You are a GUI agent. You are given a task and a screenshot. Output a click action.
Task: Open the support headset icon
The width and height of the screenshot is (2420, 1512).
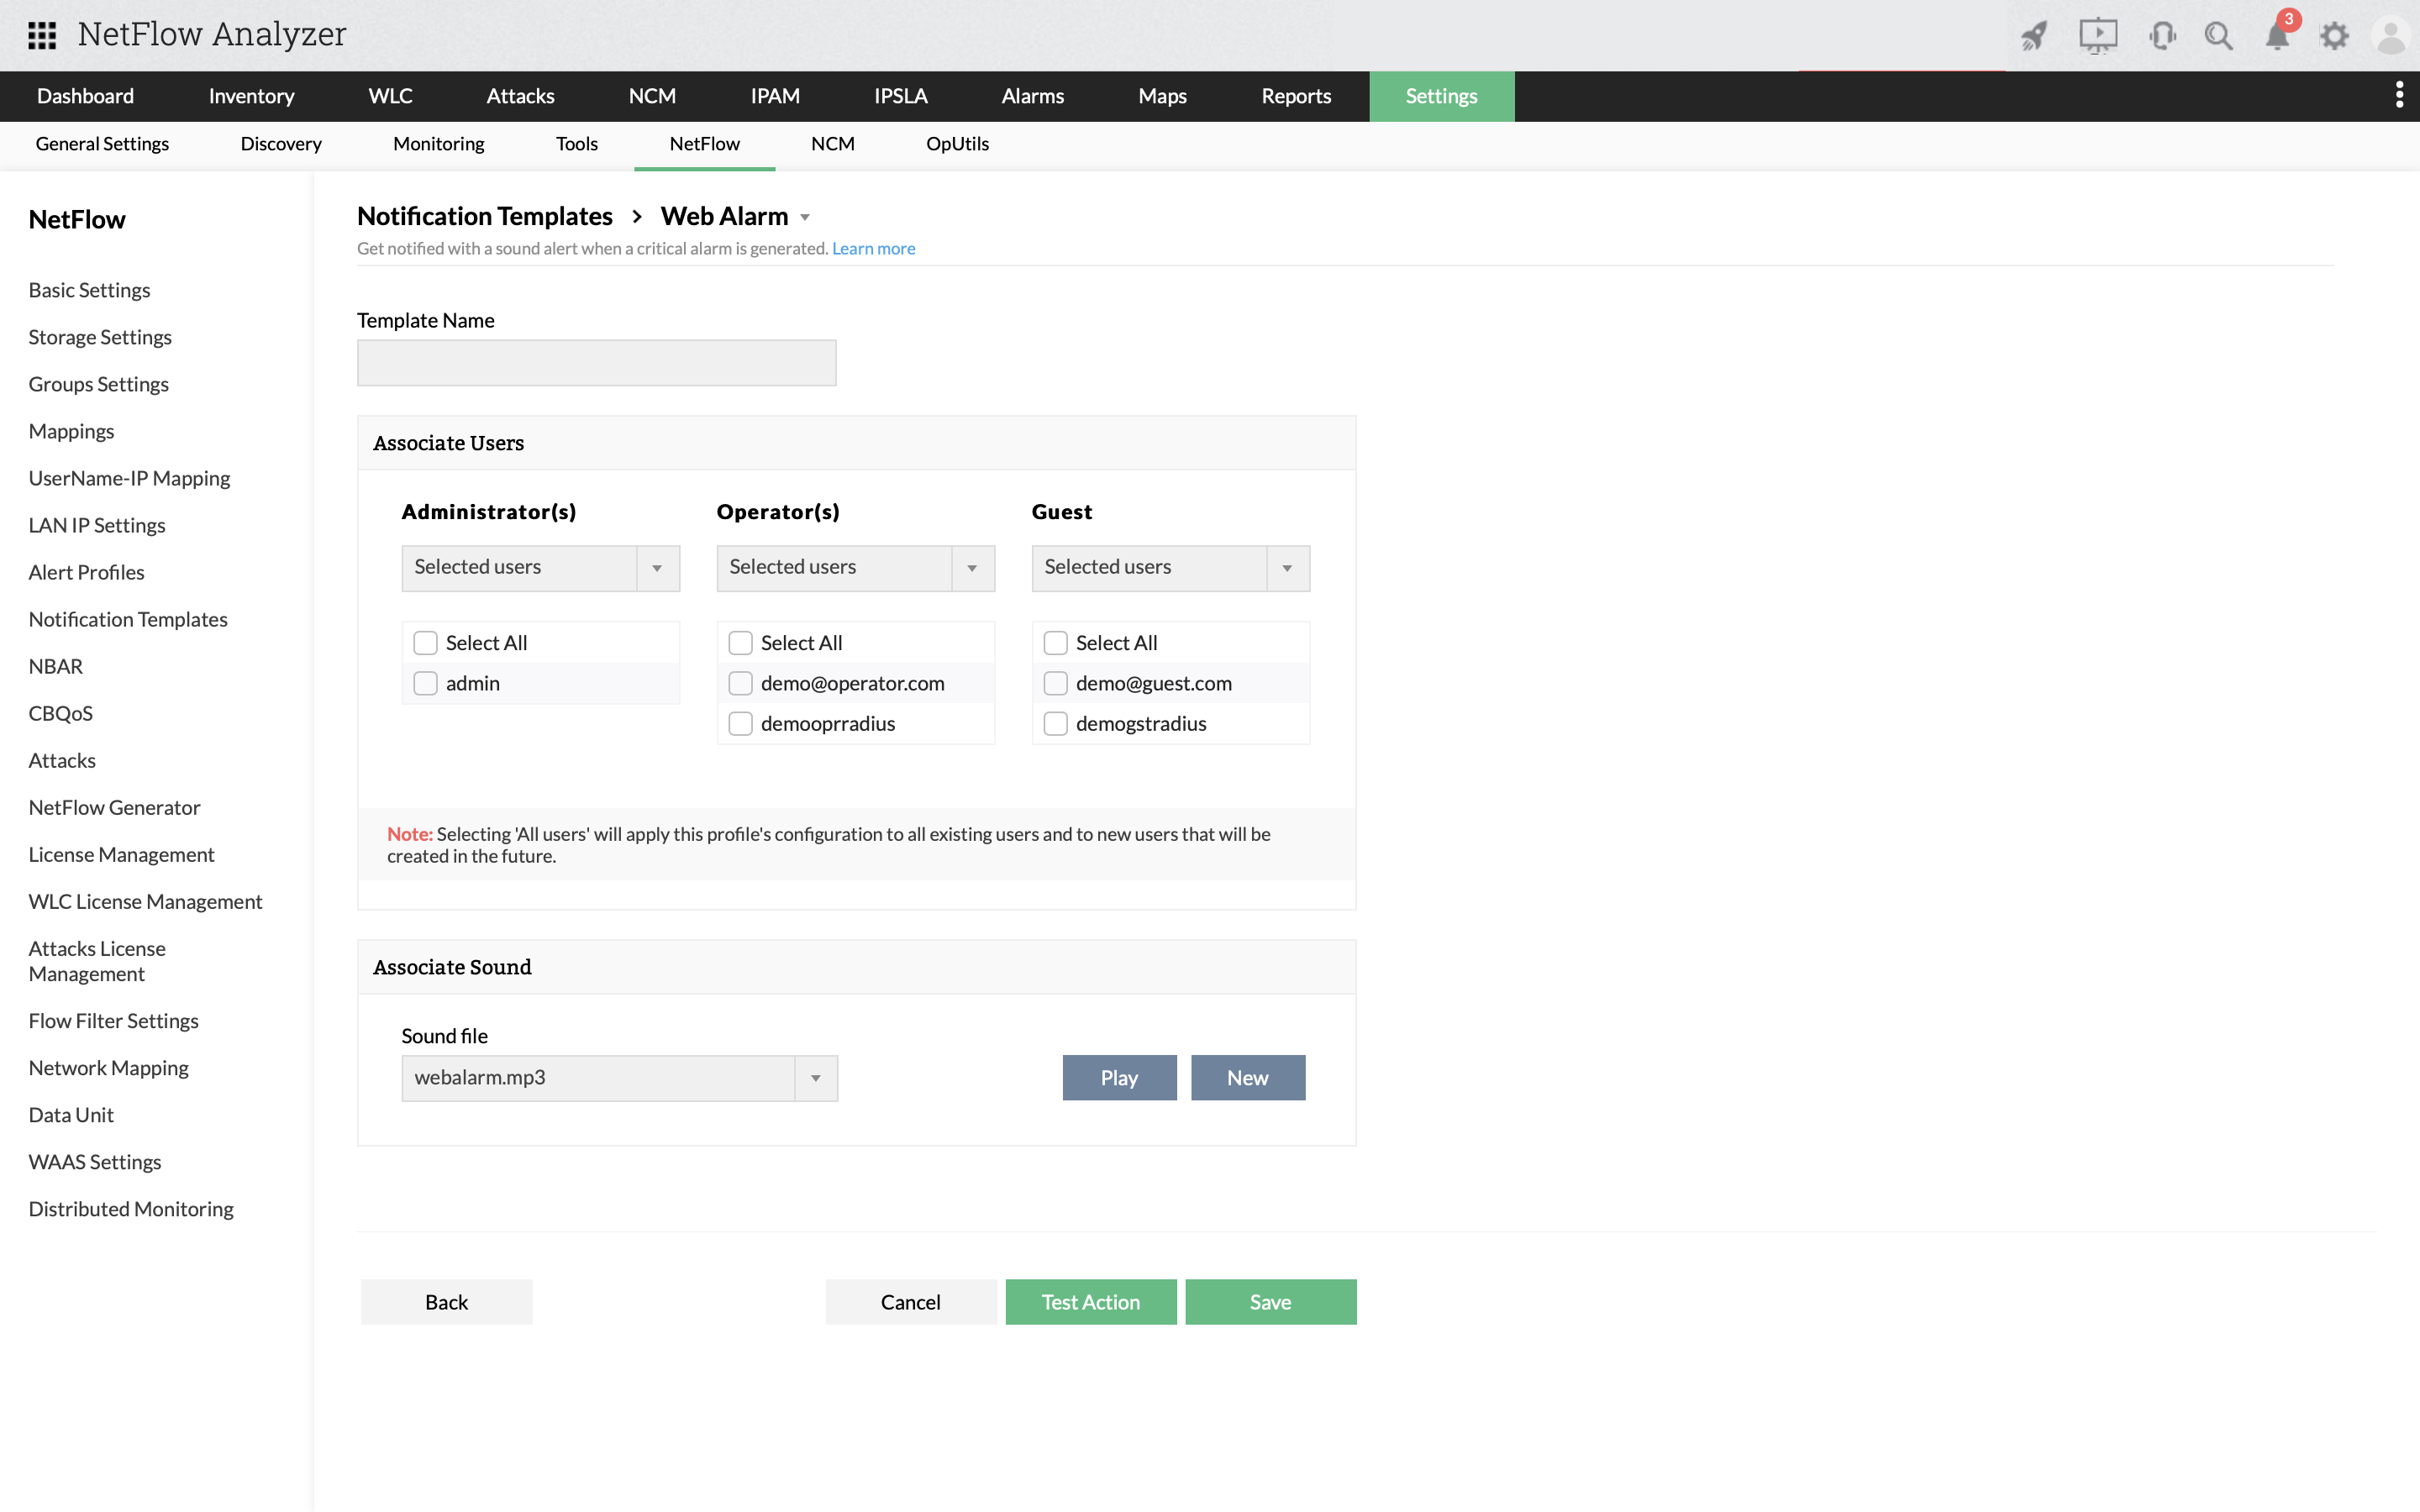(x=2161, y=36)
